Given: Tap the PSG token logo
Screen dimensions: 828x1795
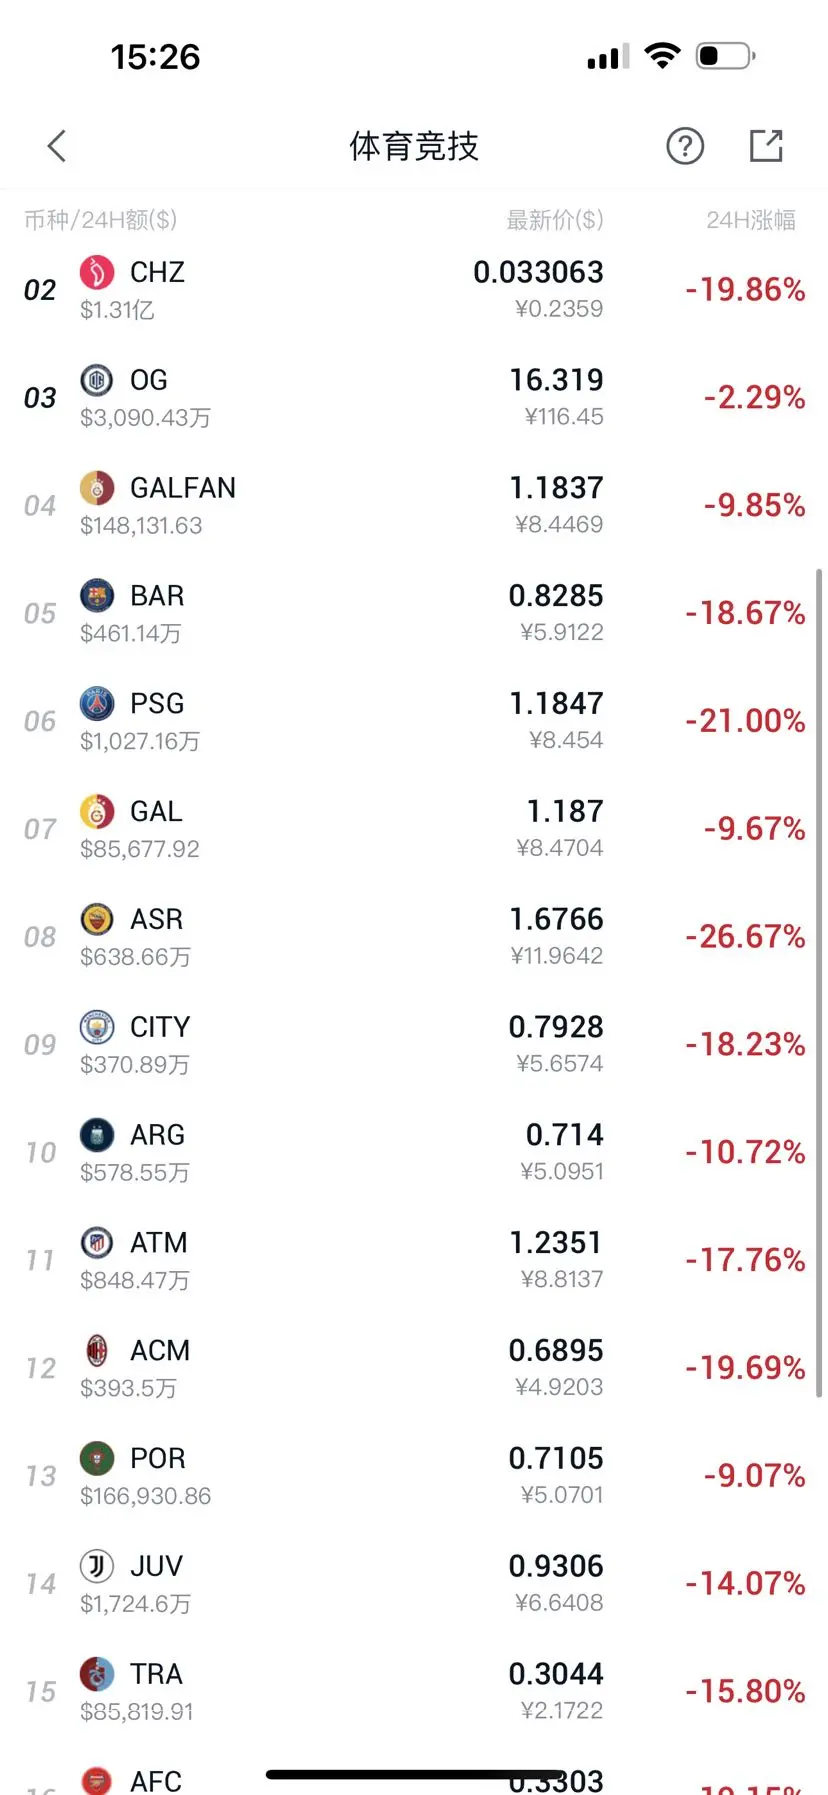Looking at the screenshot, I should [97, 704].
